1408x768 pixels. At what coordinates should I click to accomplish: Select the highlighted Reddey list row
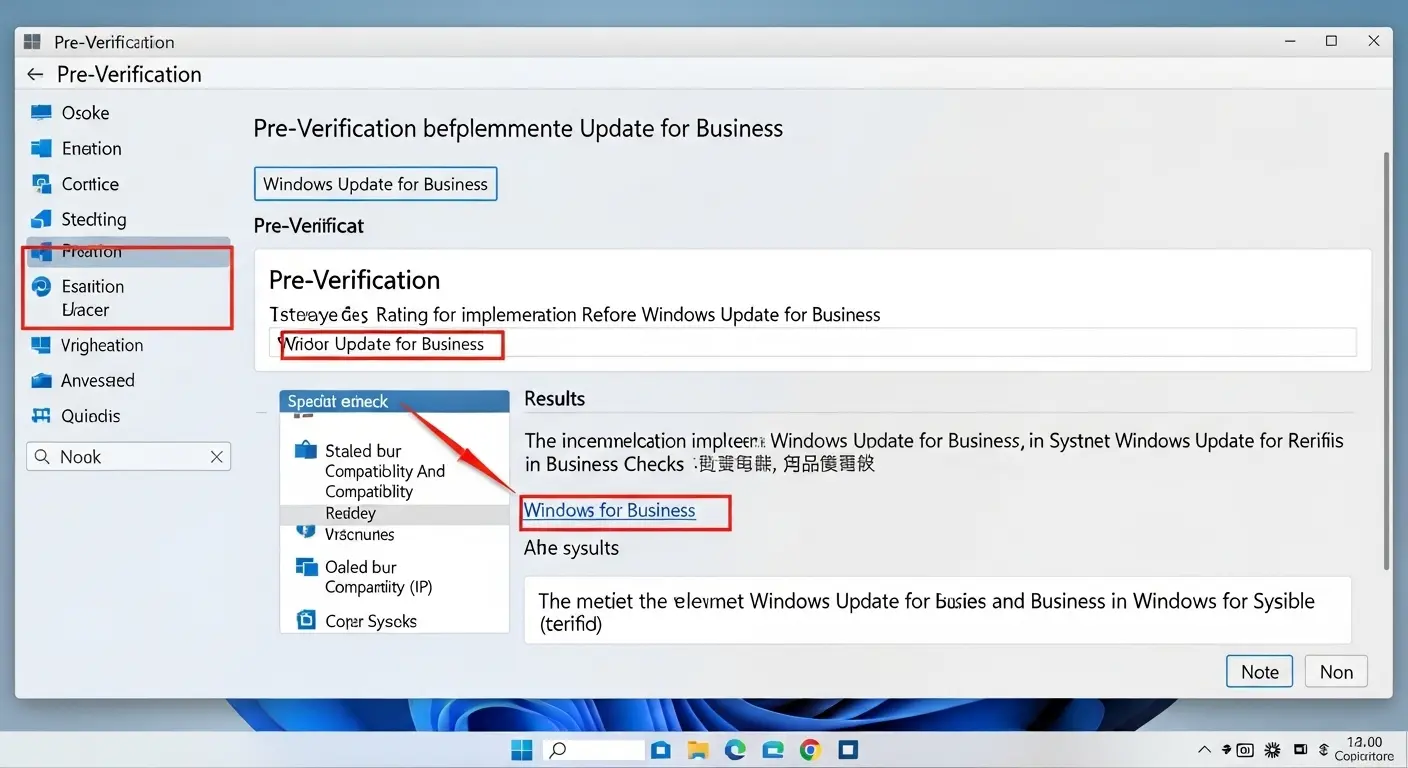(394, 513)
